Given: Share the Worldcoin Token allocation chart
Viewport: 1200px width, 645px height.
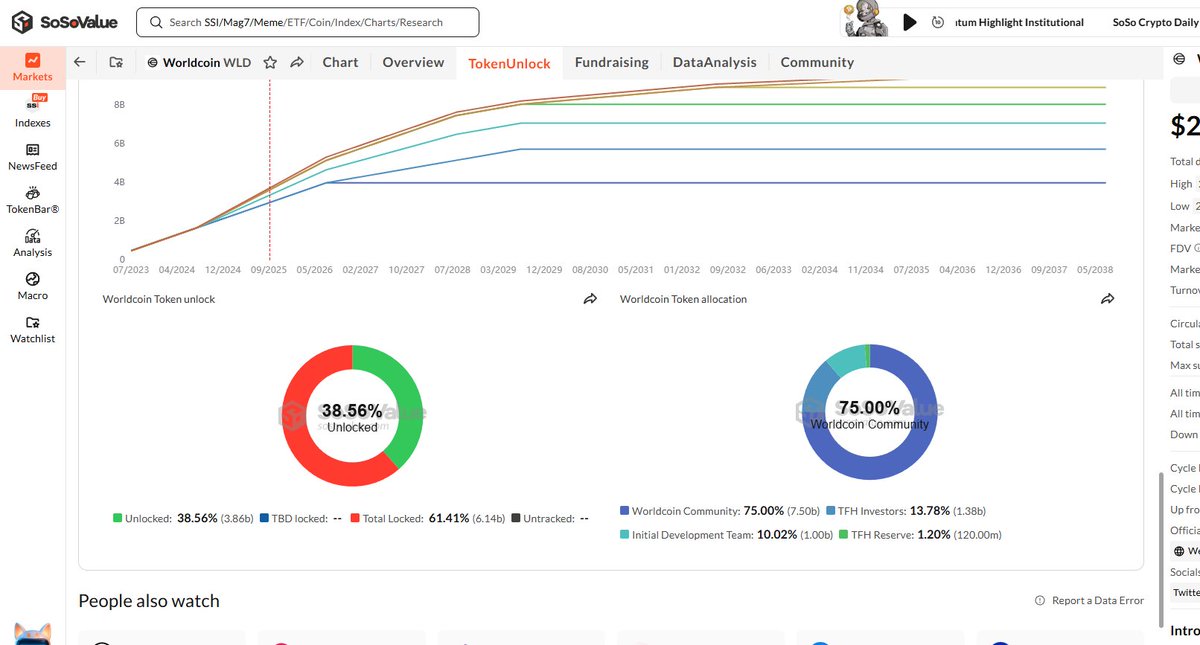Looking at the screenshot, I should 1107,299.
